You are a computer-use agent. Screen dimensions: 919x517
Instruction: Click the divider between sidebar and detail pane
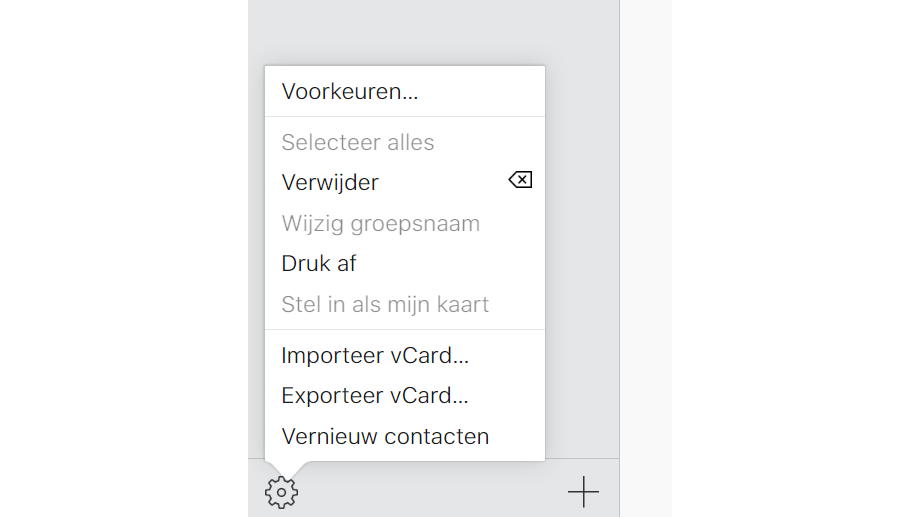pyautogui.click(x=620, y=250)
